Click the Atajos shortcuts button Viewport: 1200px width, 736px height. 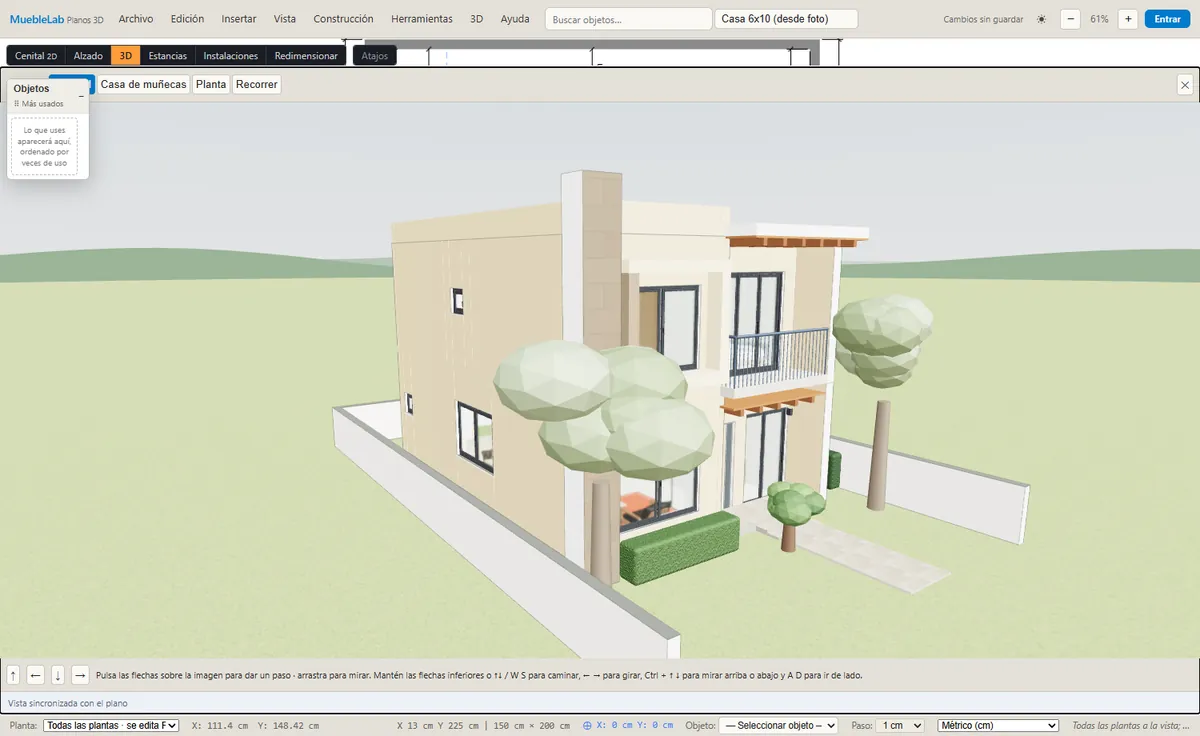pos(375,56)
